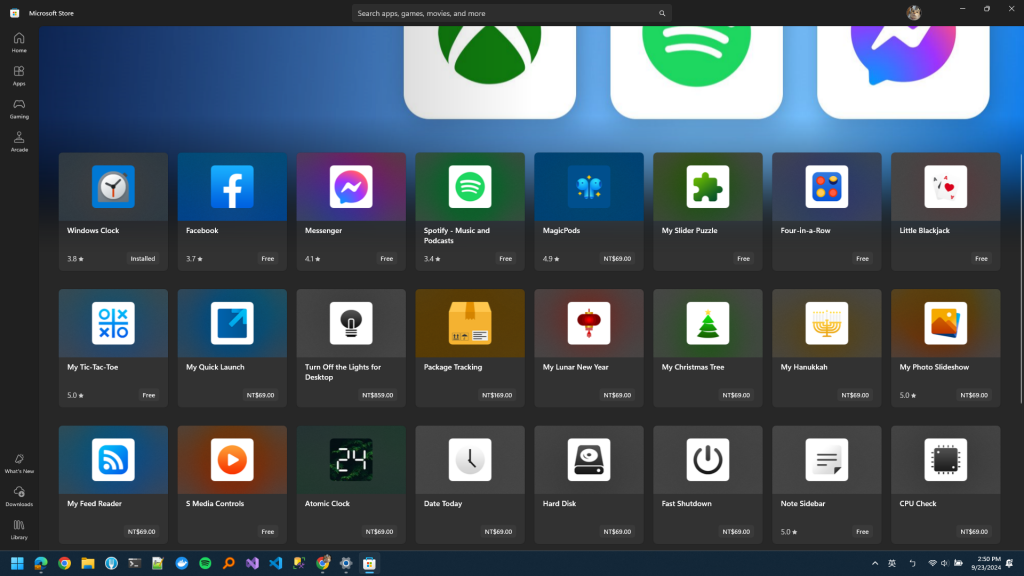
Task: Open the taskbar clock and date
Action: pos(985,563)
